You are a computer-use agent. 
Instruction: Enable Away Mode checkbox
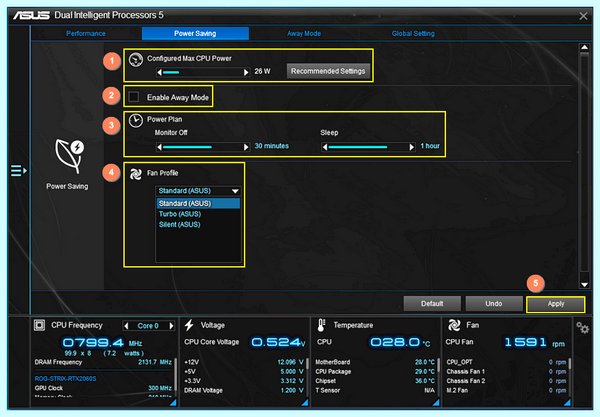[134, 97]
